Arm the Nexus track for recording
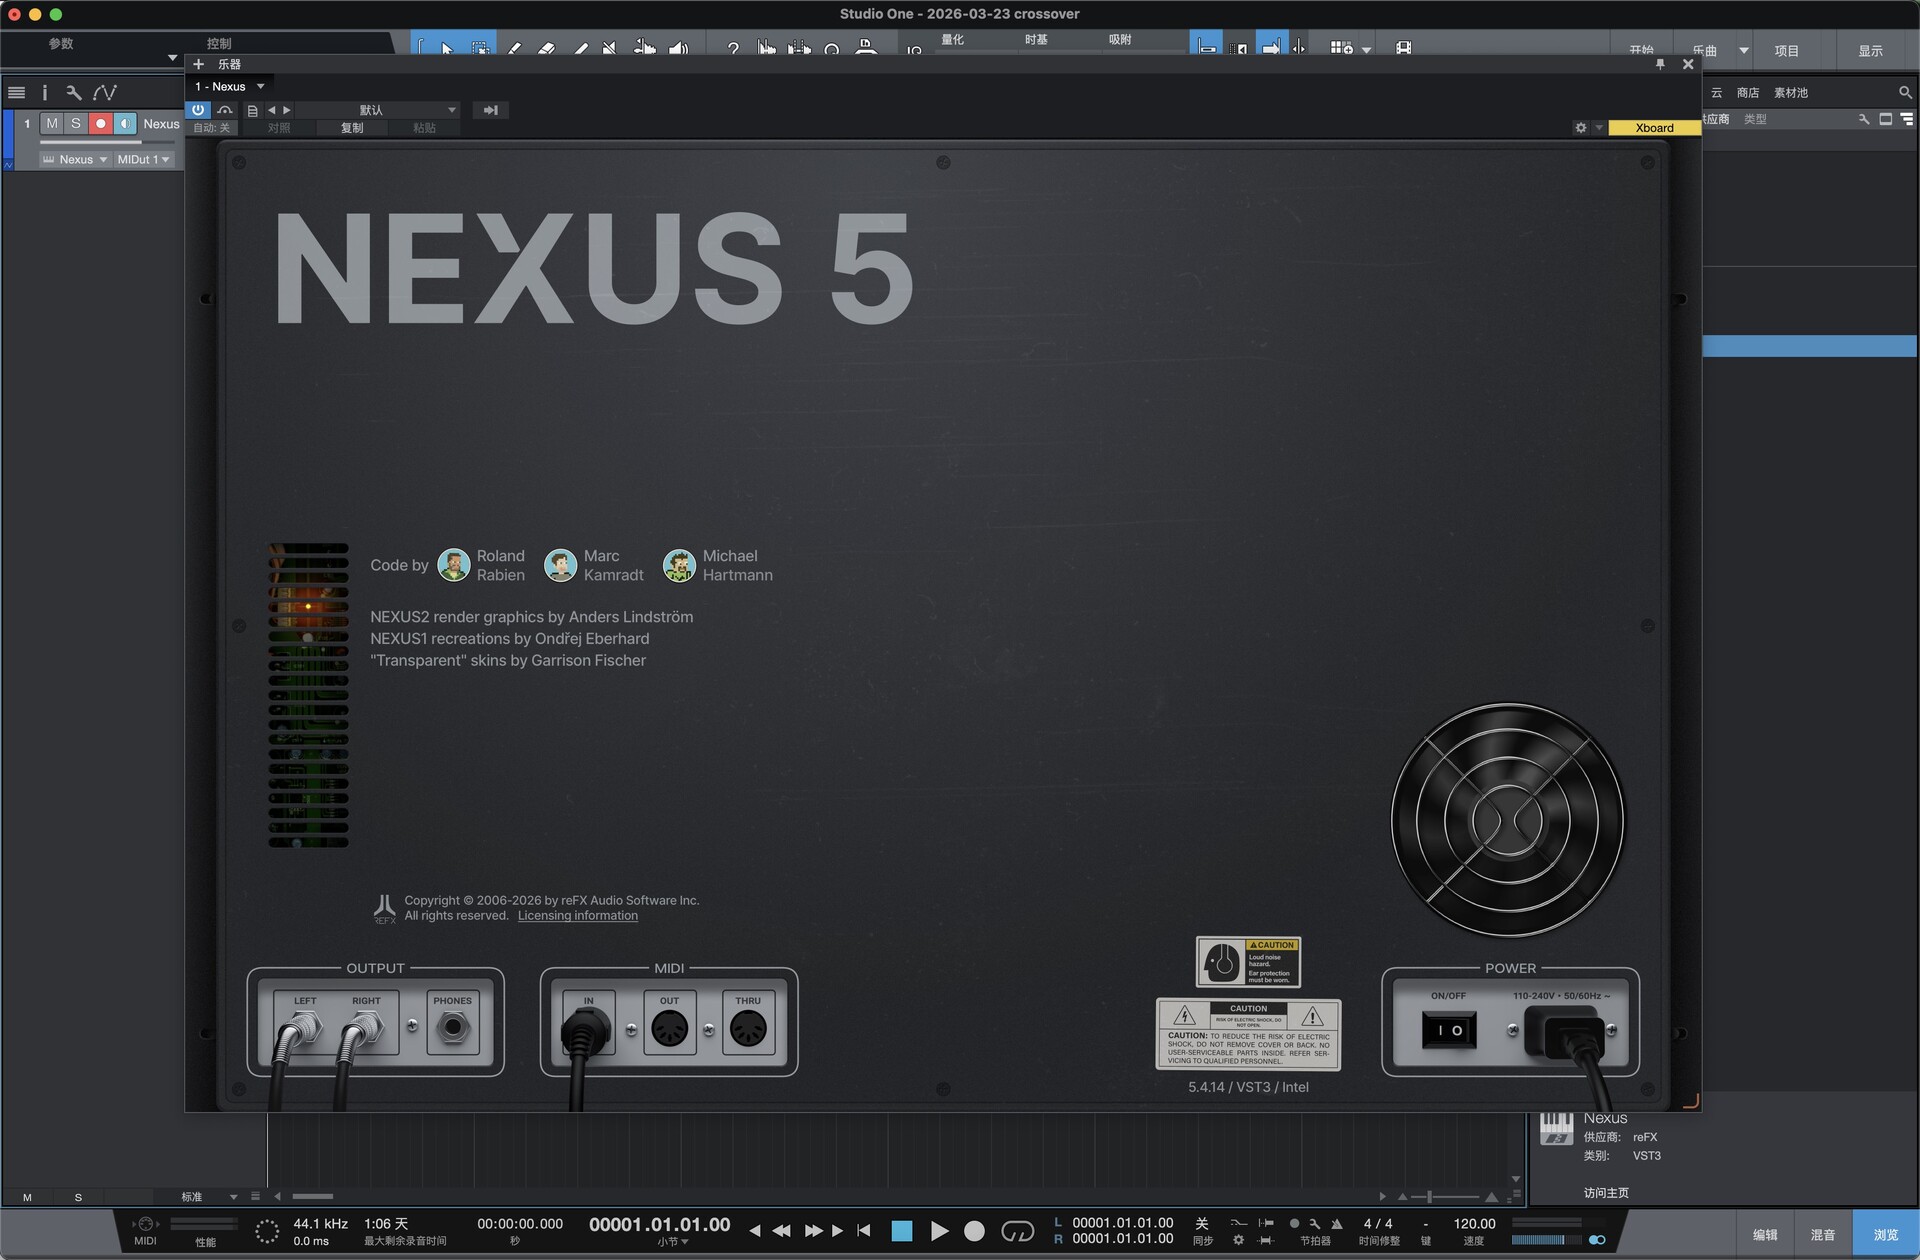 [100, 123]
